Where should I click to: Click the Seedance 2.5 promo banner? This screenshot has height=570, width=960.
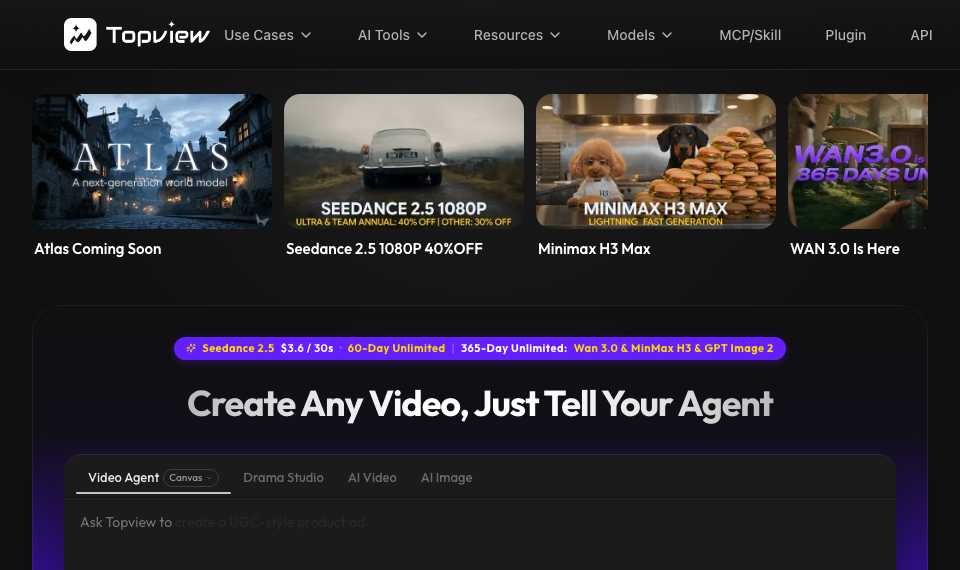coord(480,348)
